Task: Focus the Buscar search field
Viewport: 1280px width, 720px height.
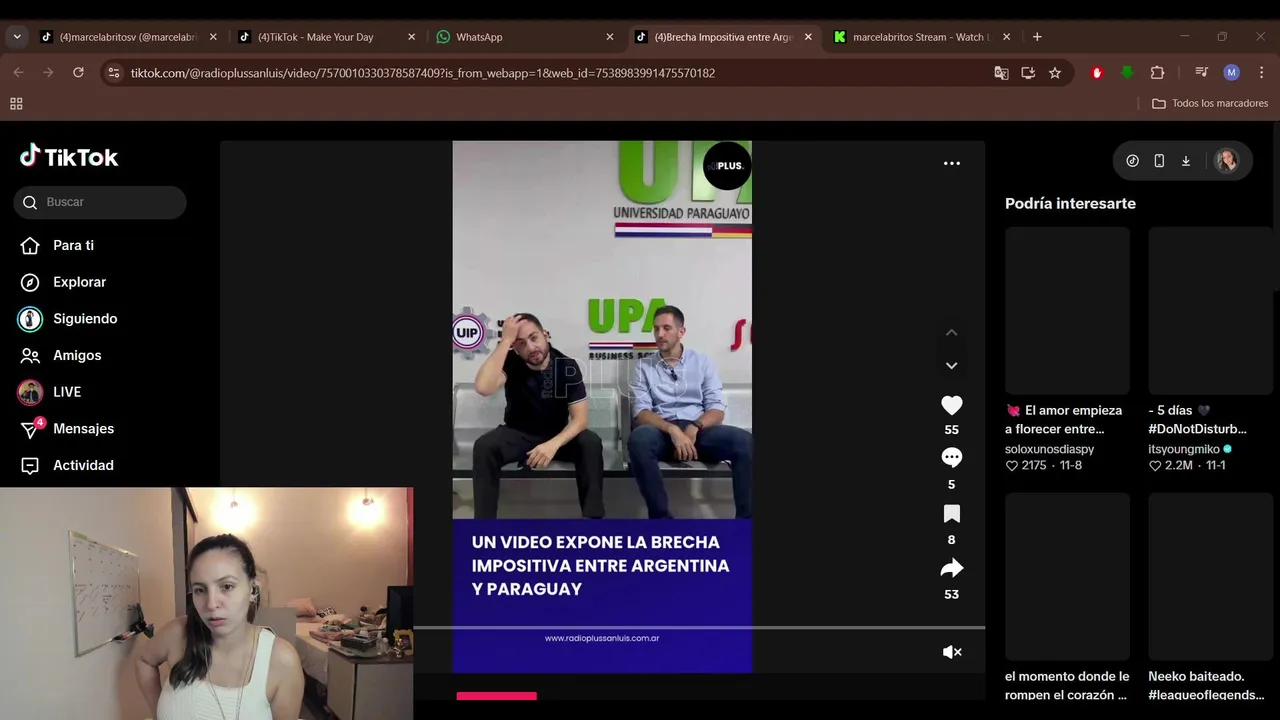Action: tap(100, 202)
